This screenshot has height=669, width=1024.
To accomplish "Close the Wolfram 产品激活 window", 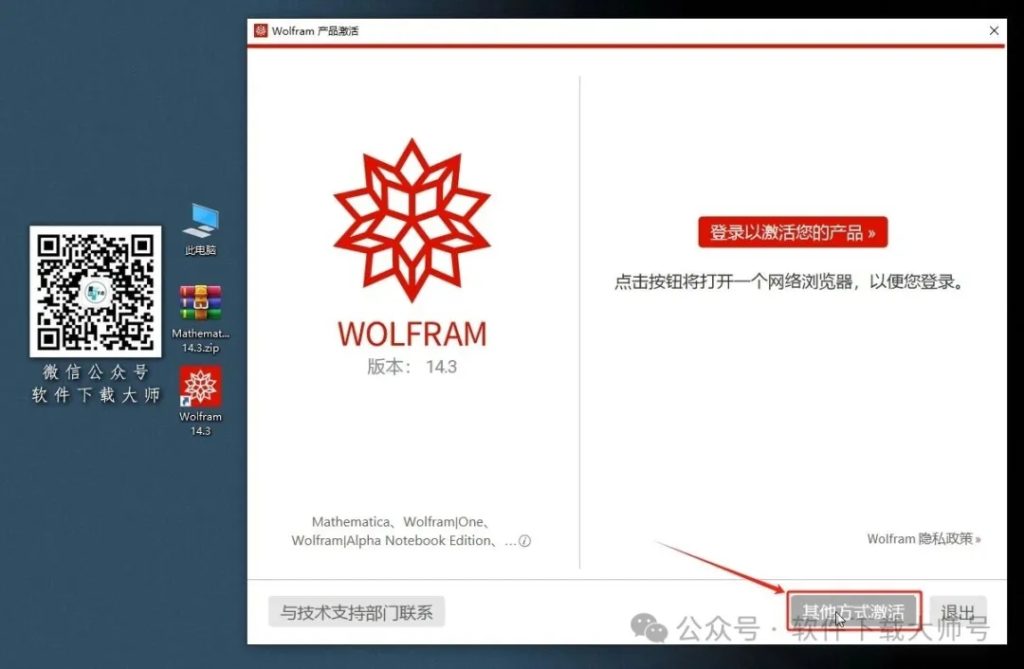I will [x=994, y=30].
